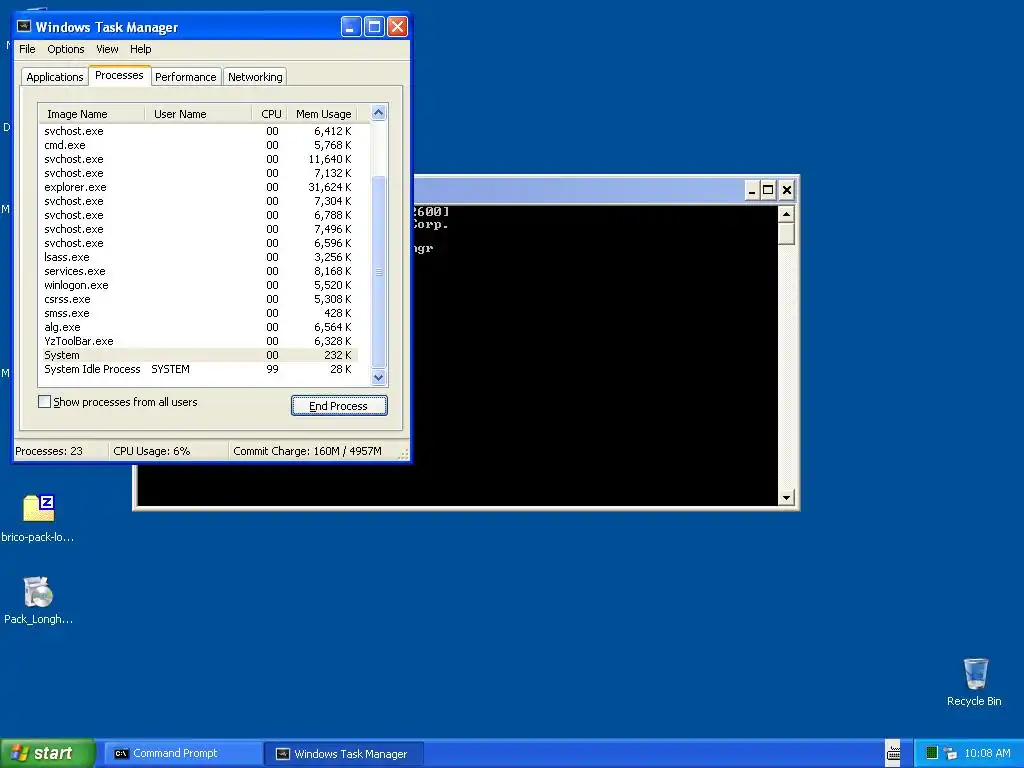Viewport: 1024px width, 768px height.
Task: Select svchost.exe row using 11,640 K
Action: (x=199, y=159)
